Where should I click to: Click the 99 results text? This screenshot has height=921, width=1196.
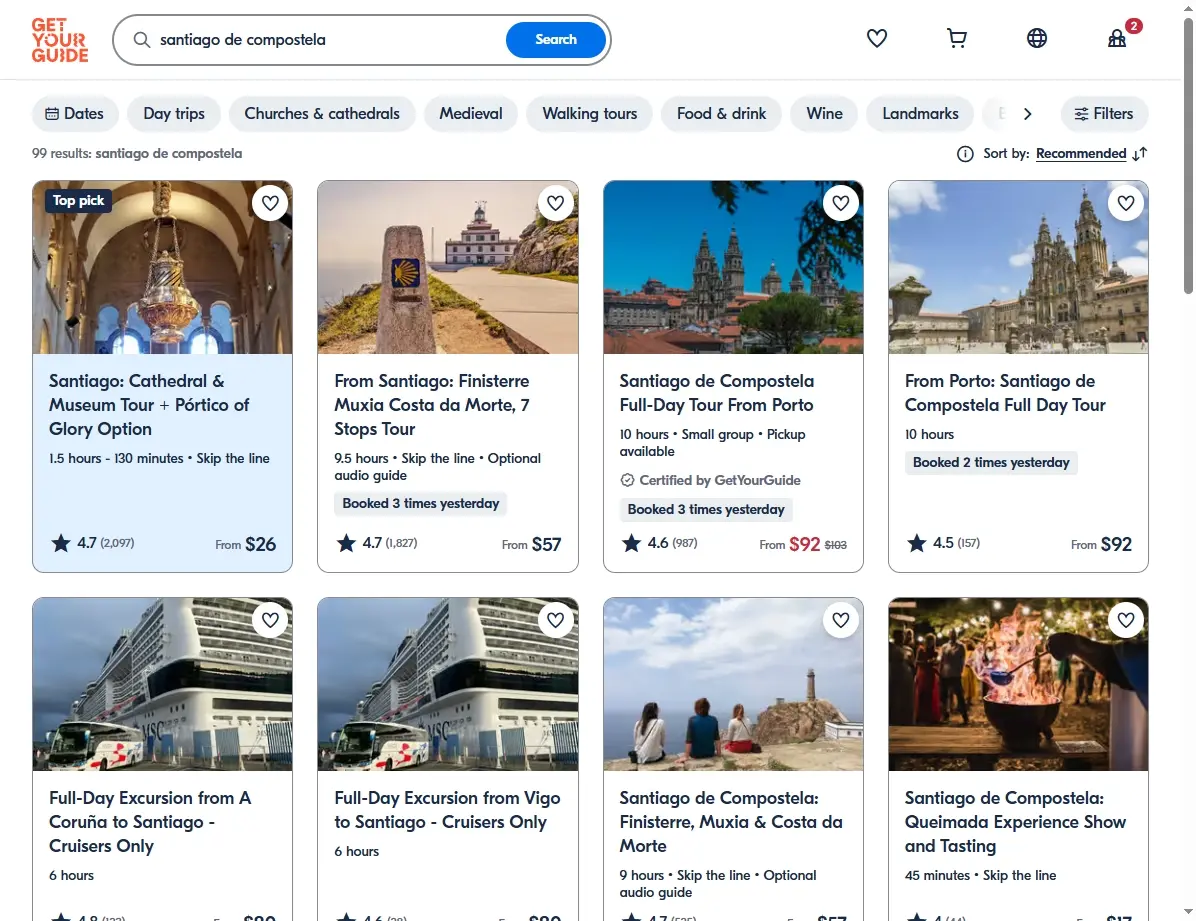[x=137, y=154]
